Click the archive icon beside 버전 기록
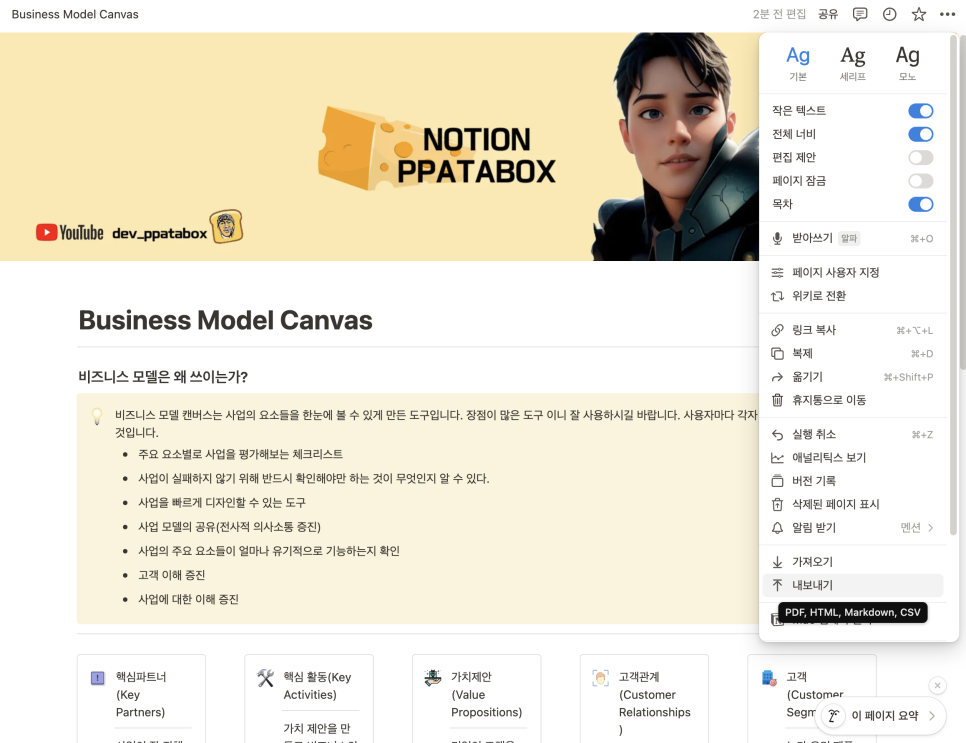The height and width of the screenshot is (743, 966). pyautogui.click(x=777, y=481)
